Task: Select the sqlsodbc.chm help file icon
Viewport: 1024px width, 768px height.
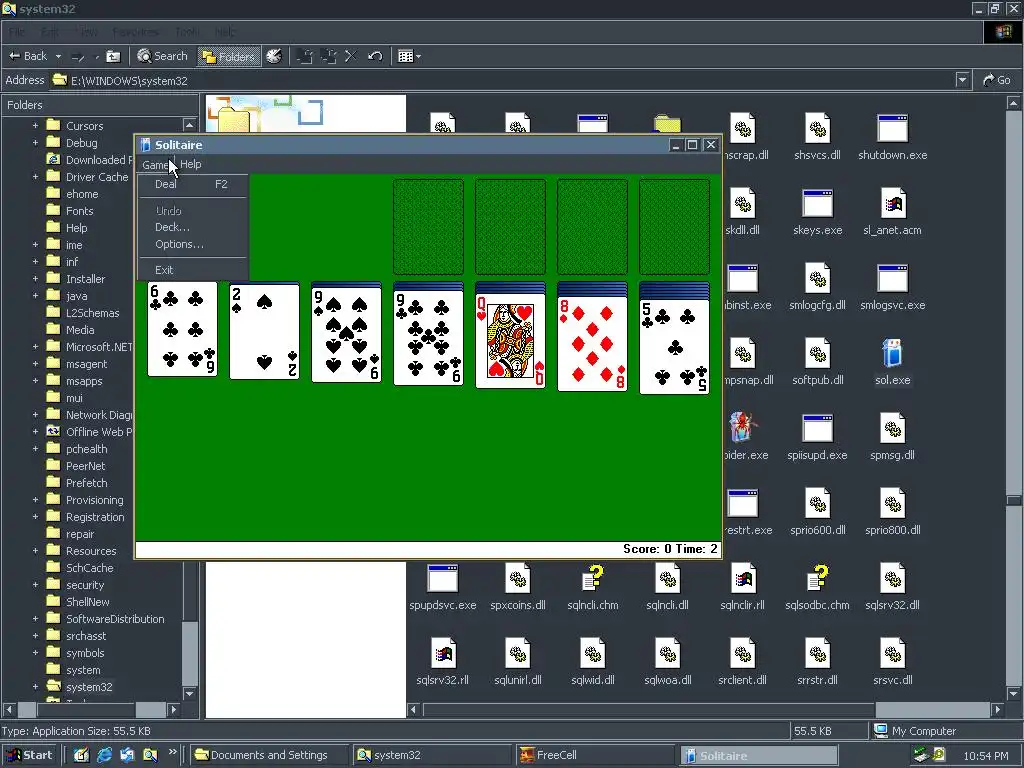Action: tap(817, 579)
